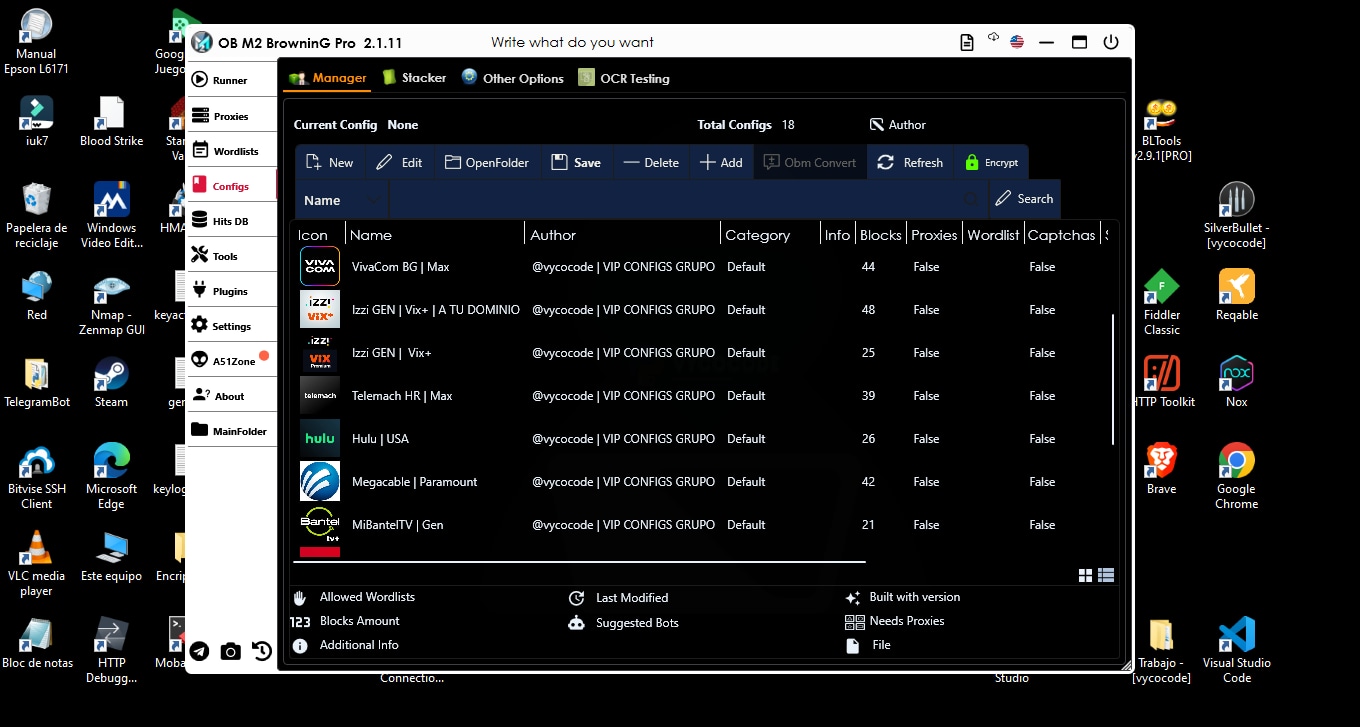Open BLTools desktop shortcut
Viewport: 1360px width, 727px height.
1162,129
